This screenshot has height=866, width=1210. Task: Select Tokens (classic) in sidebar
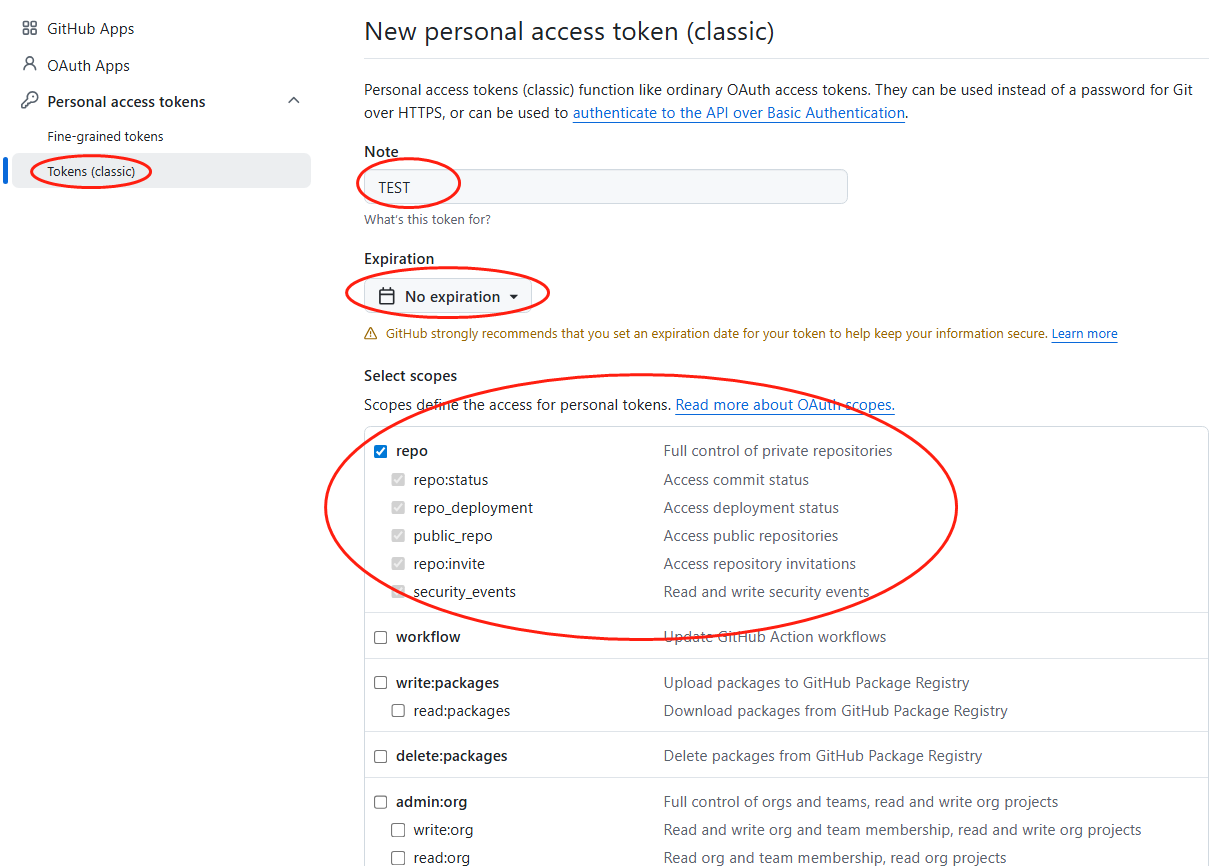click(x=91, y=171)
